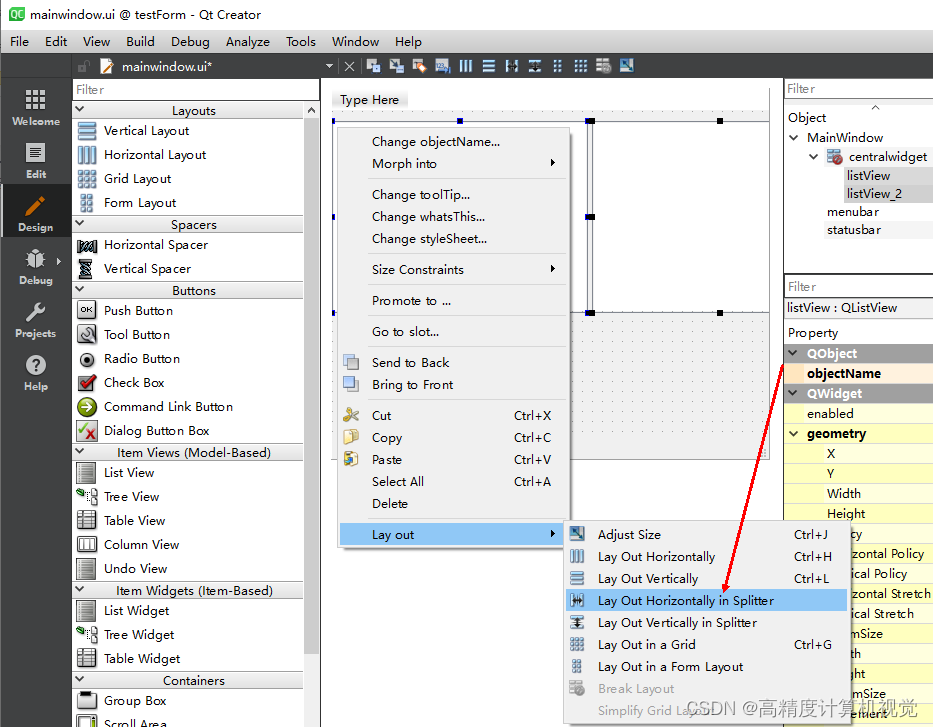933x727 pixels.
Task: Switch to Design mode in sidebar
Action: [x=36, y=213]
